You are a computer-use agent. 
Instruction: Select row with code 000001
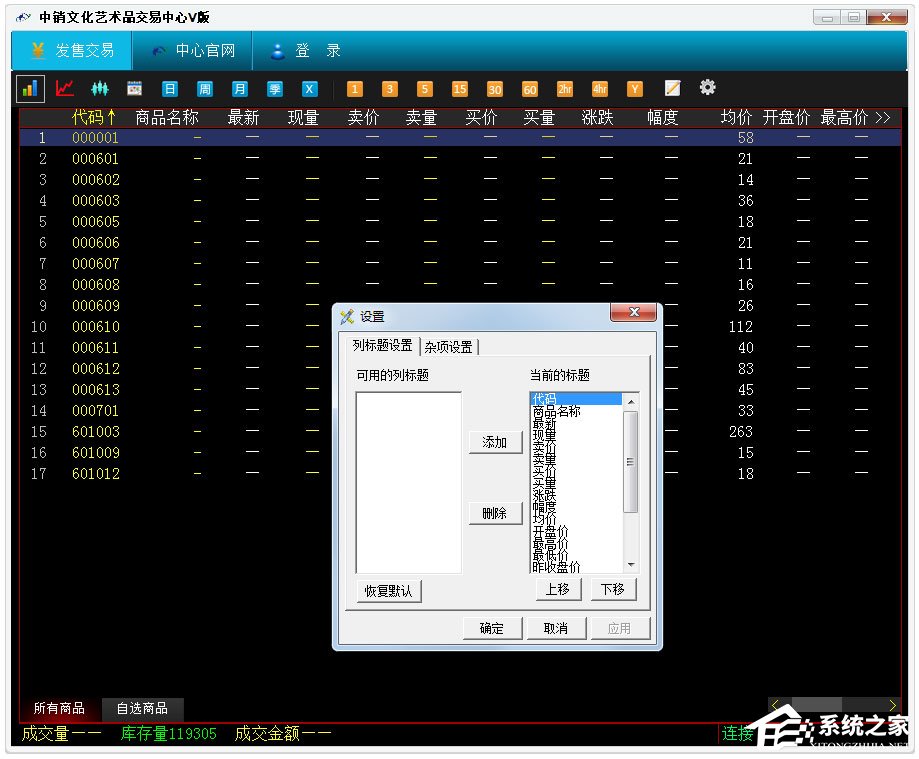(x=460, y=138)
